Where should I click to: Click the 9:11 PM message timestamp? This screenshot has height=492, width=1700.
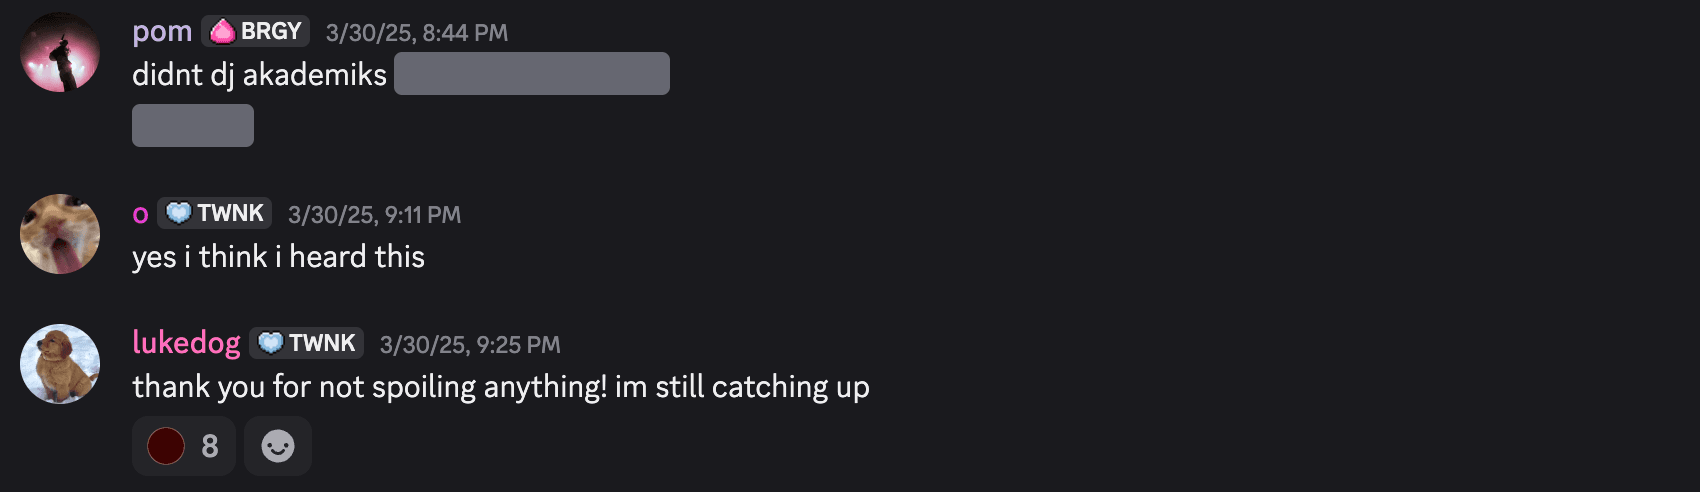(x=375, y=215)
